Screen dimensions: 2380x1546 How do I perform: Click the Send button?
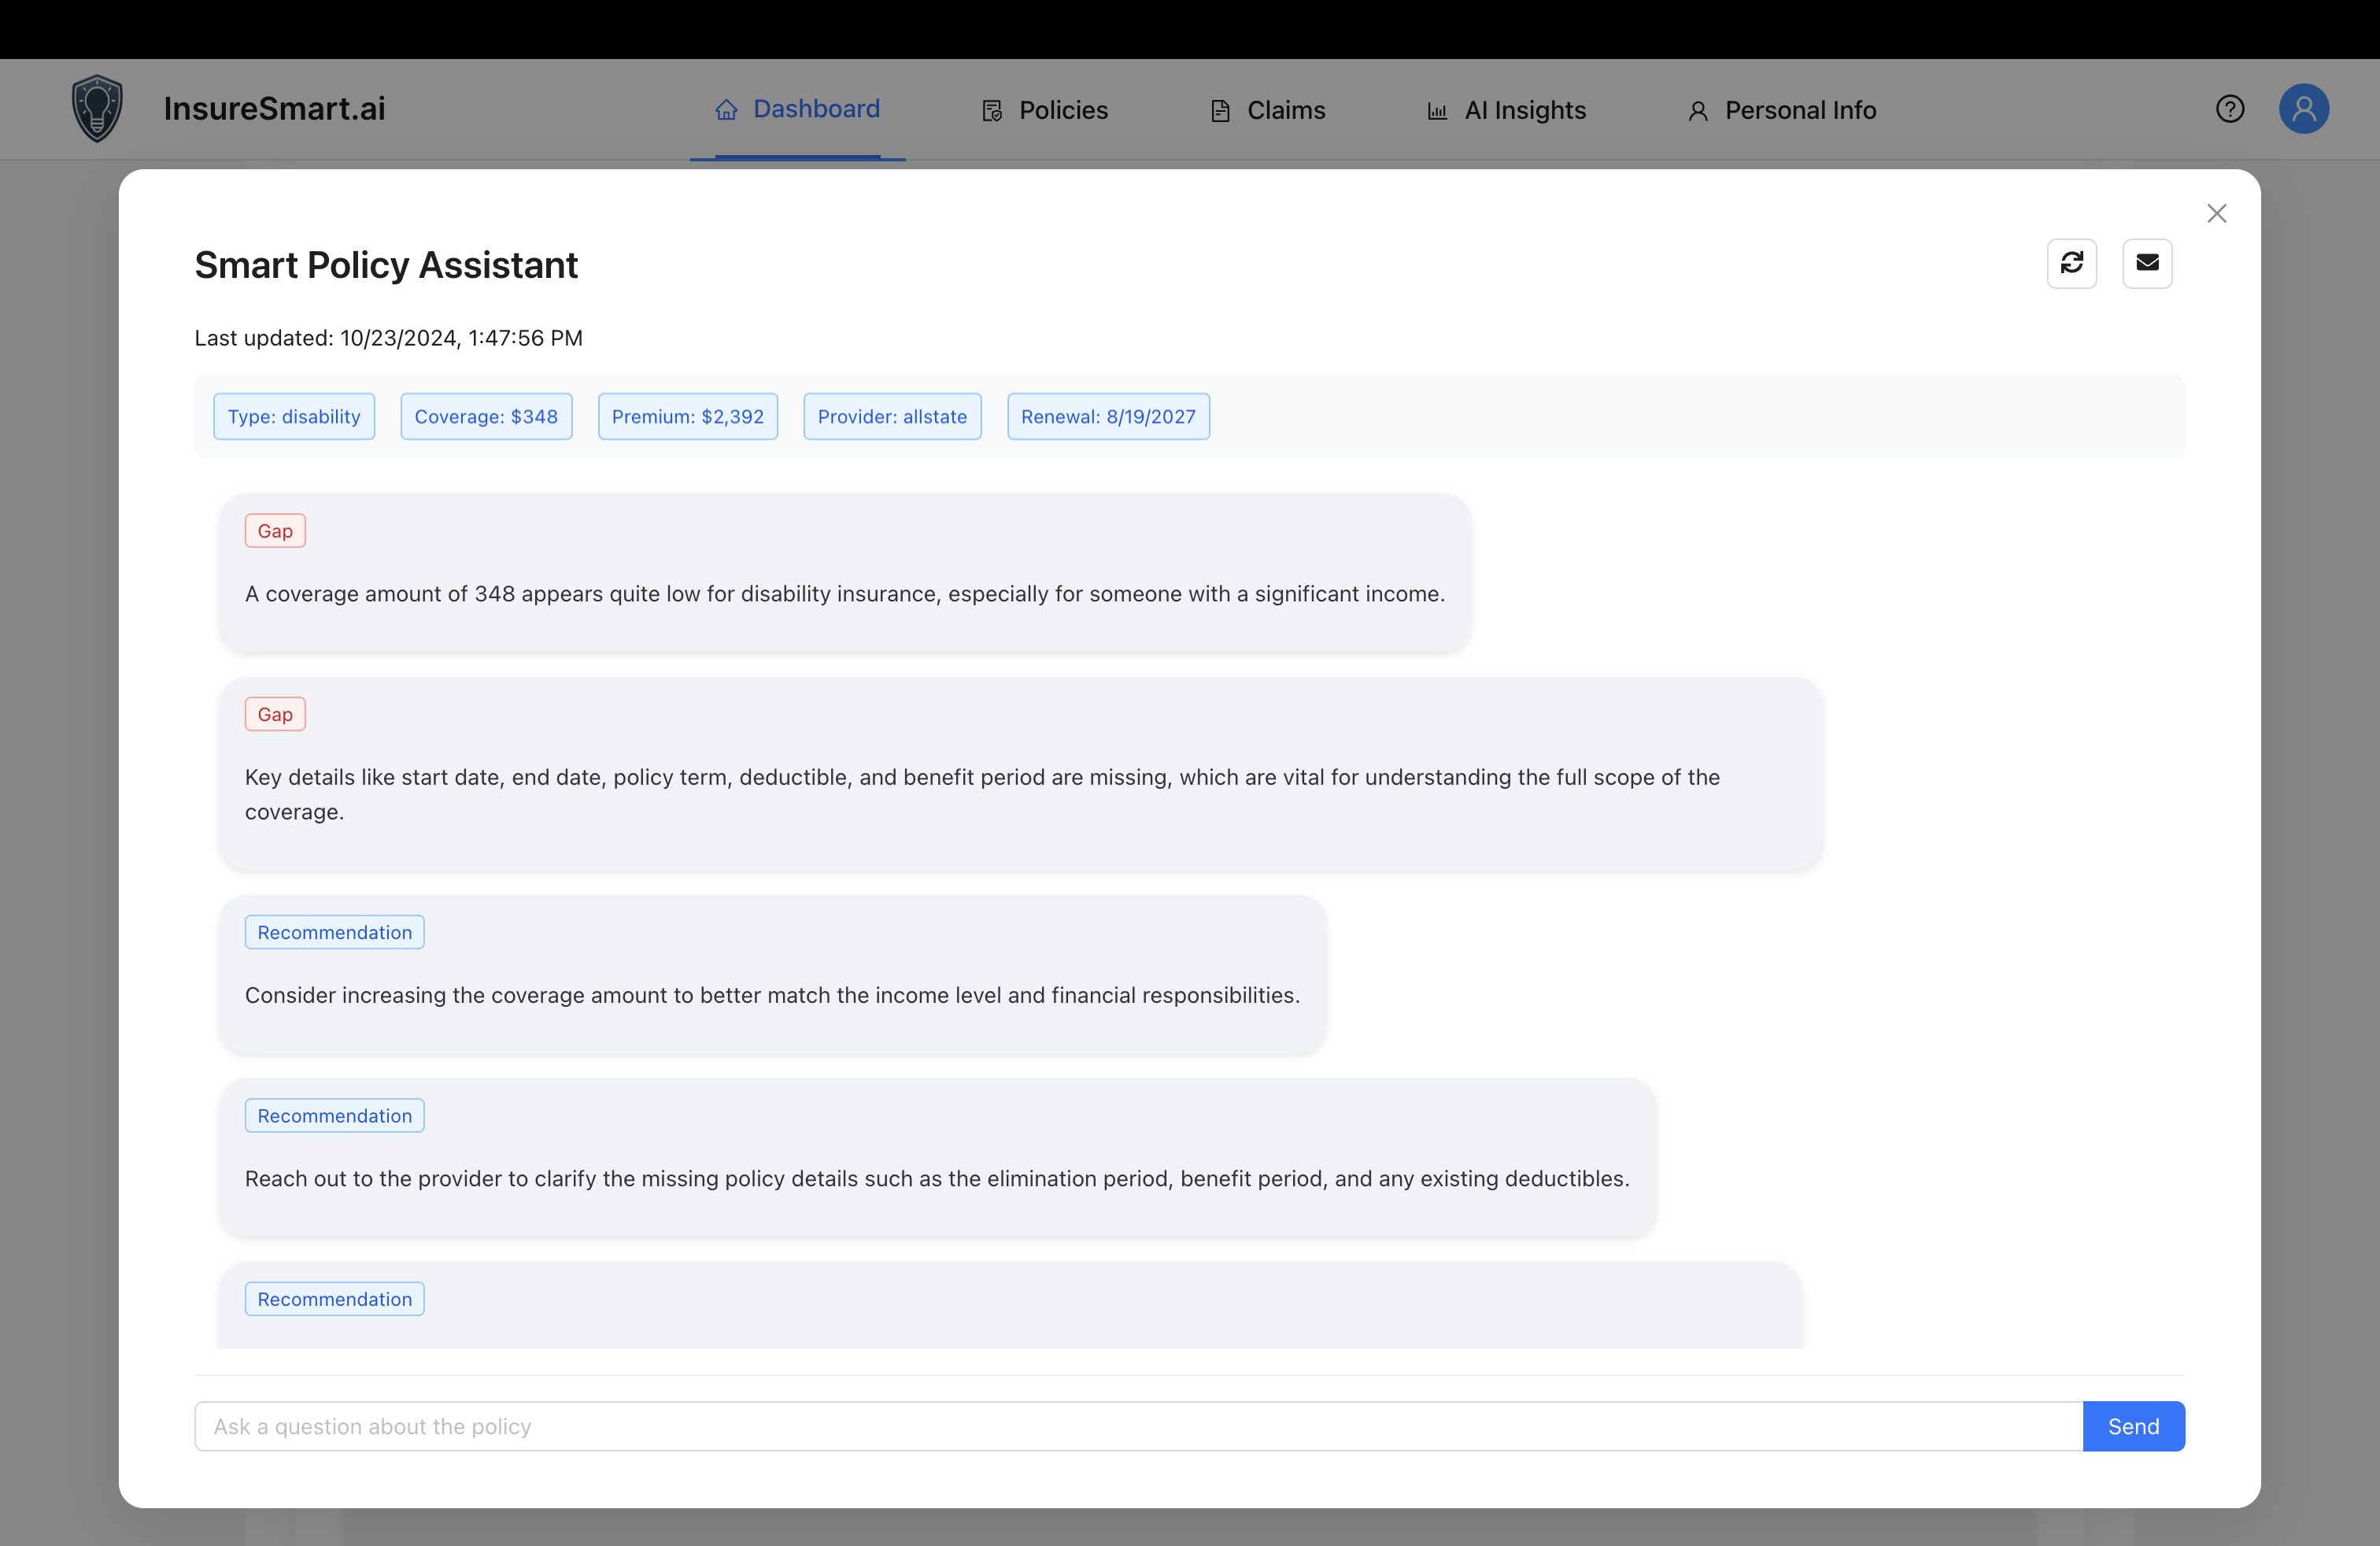pos(2133,1426)
